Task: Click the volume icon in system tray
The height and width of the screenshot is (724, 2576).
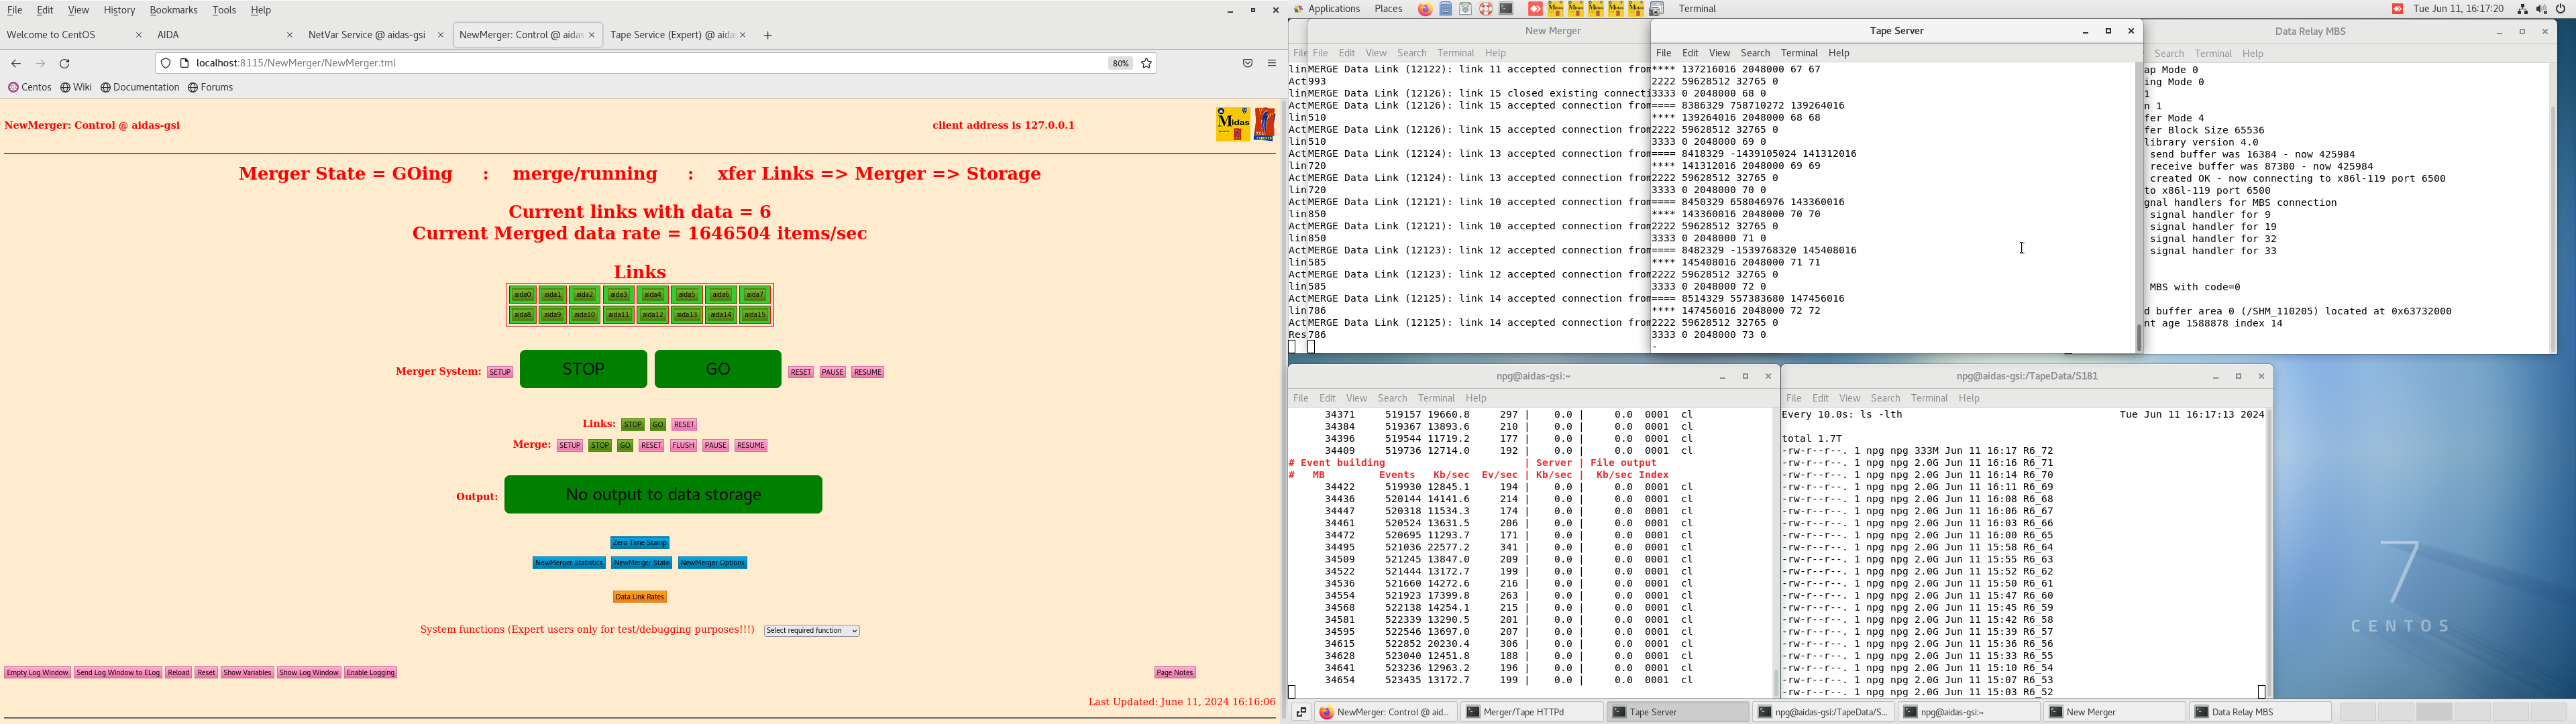Action: click(2541, 9)
